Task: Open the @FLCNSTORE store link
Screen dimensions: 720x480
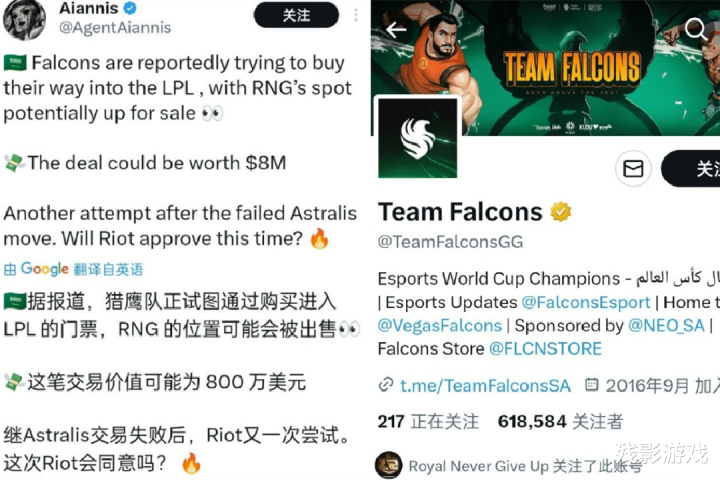Action: click(x=545, y=349)
